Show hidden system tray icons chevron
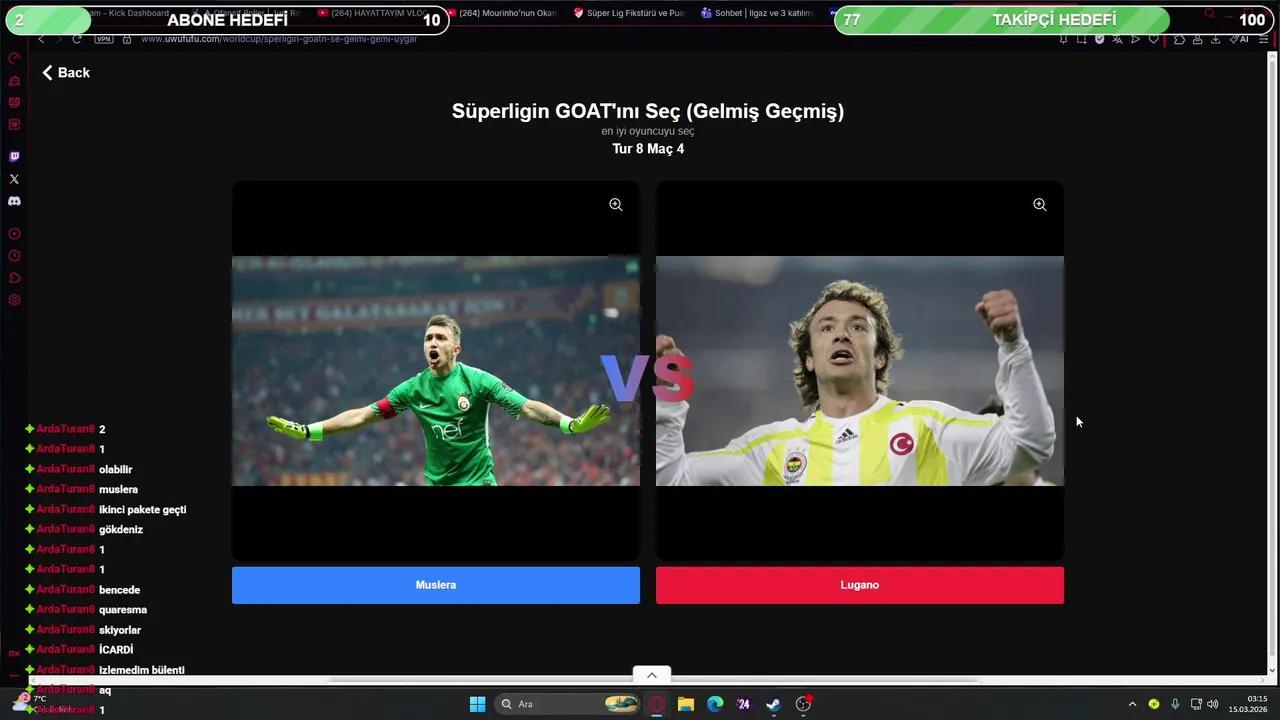Image resolution: width=1280 pixels, height=720 pixels. pyautogui.click(x=1132, y=704)
